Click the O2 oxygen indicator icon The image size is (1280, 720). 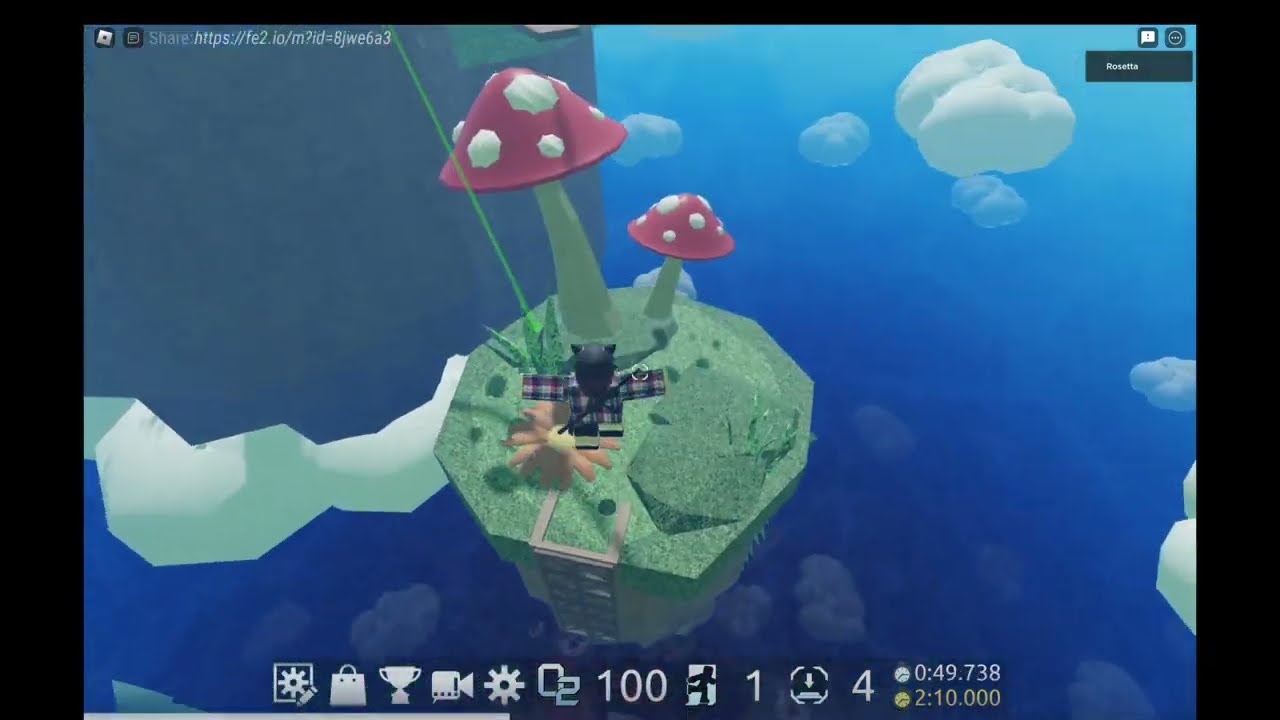560,685
